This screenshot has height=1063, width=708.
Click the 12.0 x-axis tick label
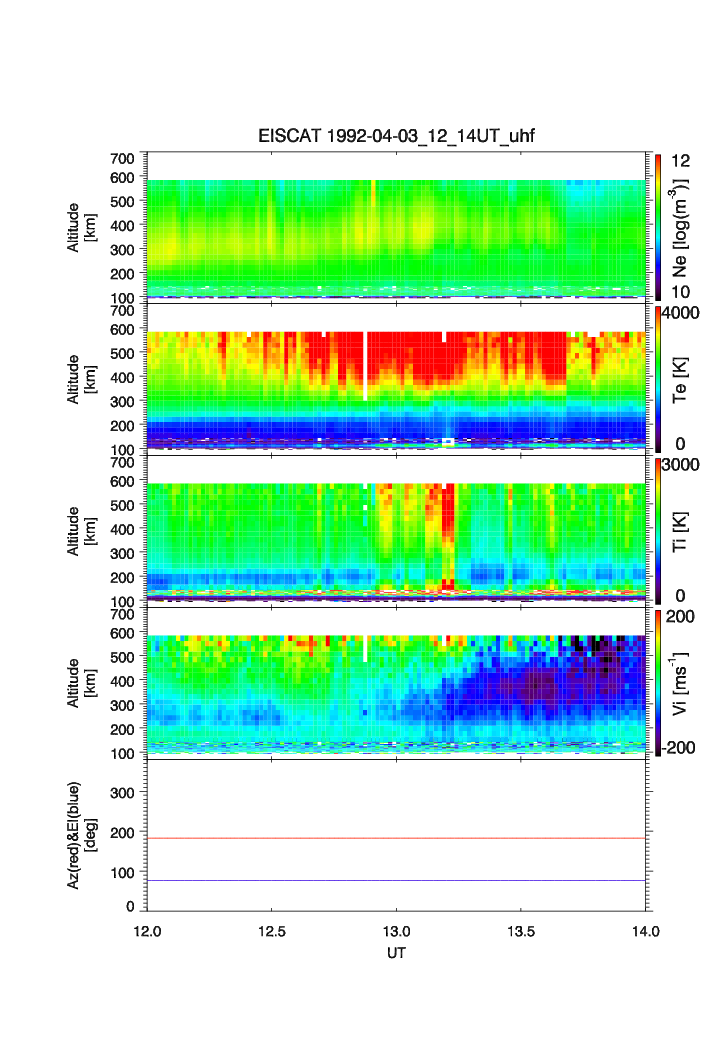pyautogui.click(x=147, y=931)
